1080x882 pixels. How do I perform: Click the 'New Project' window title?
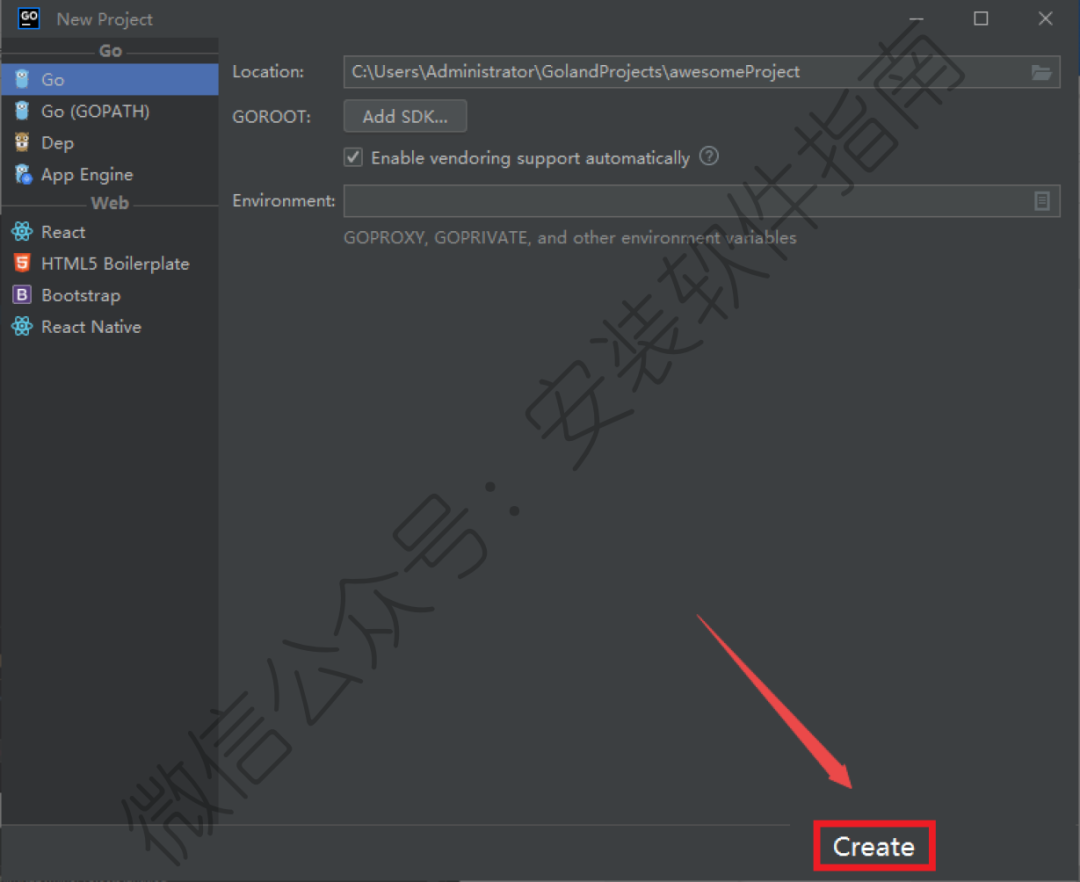(x=105, y=19)
